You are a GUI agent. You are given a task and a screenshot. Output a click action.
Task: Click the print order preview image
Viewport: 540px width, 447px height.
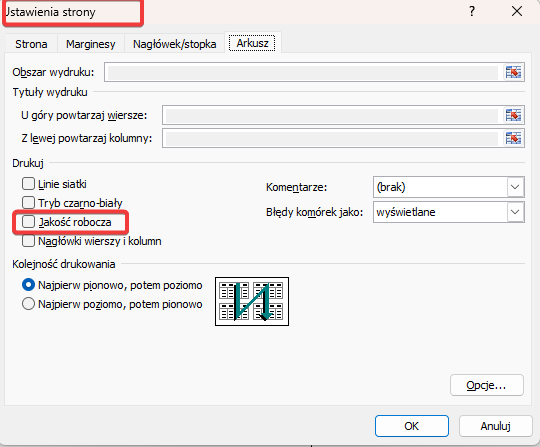[252, 301]
